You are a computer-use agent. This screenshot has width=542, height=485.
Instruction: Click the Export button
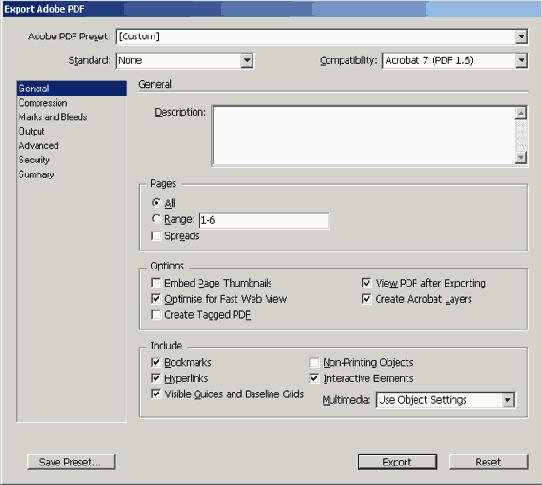397,462
